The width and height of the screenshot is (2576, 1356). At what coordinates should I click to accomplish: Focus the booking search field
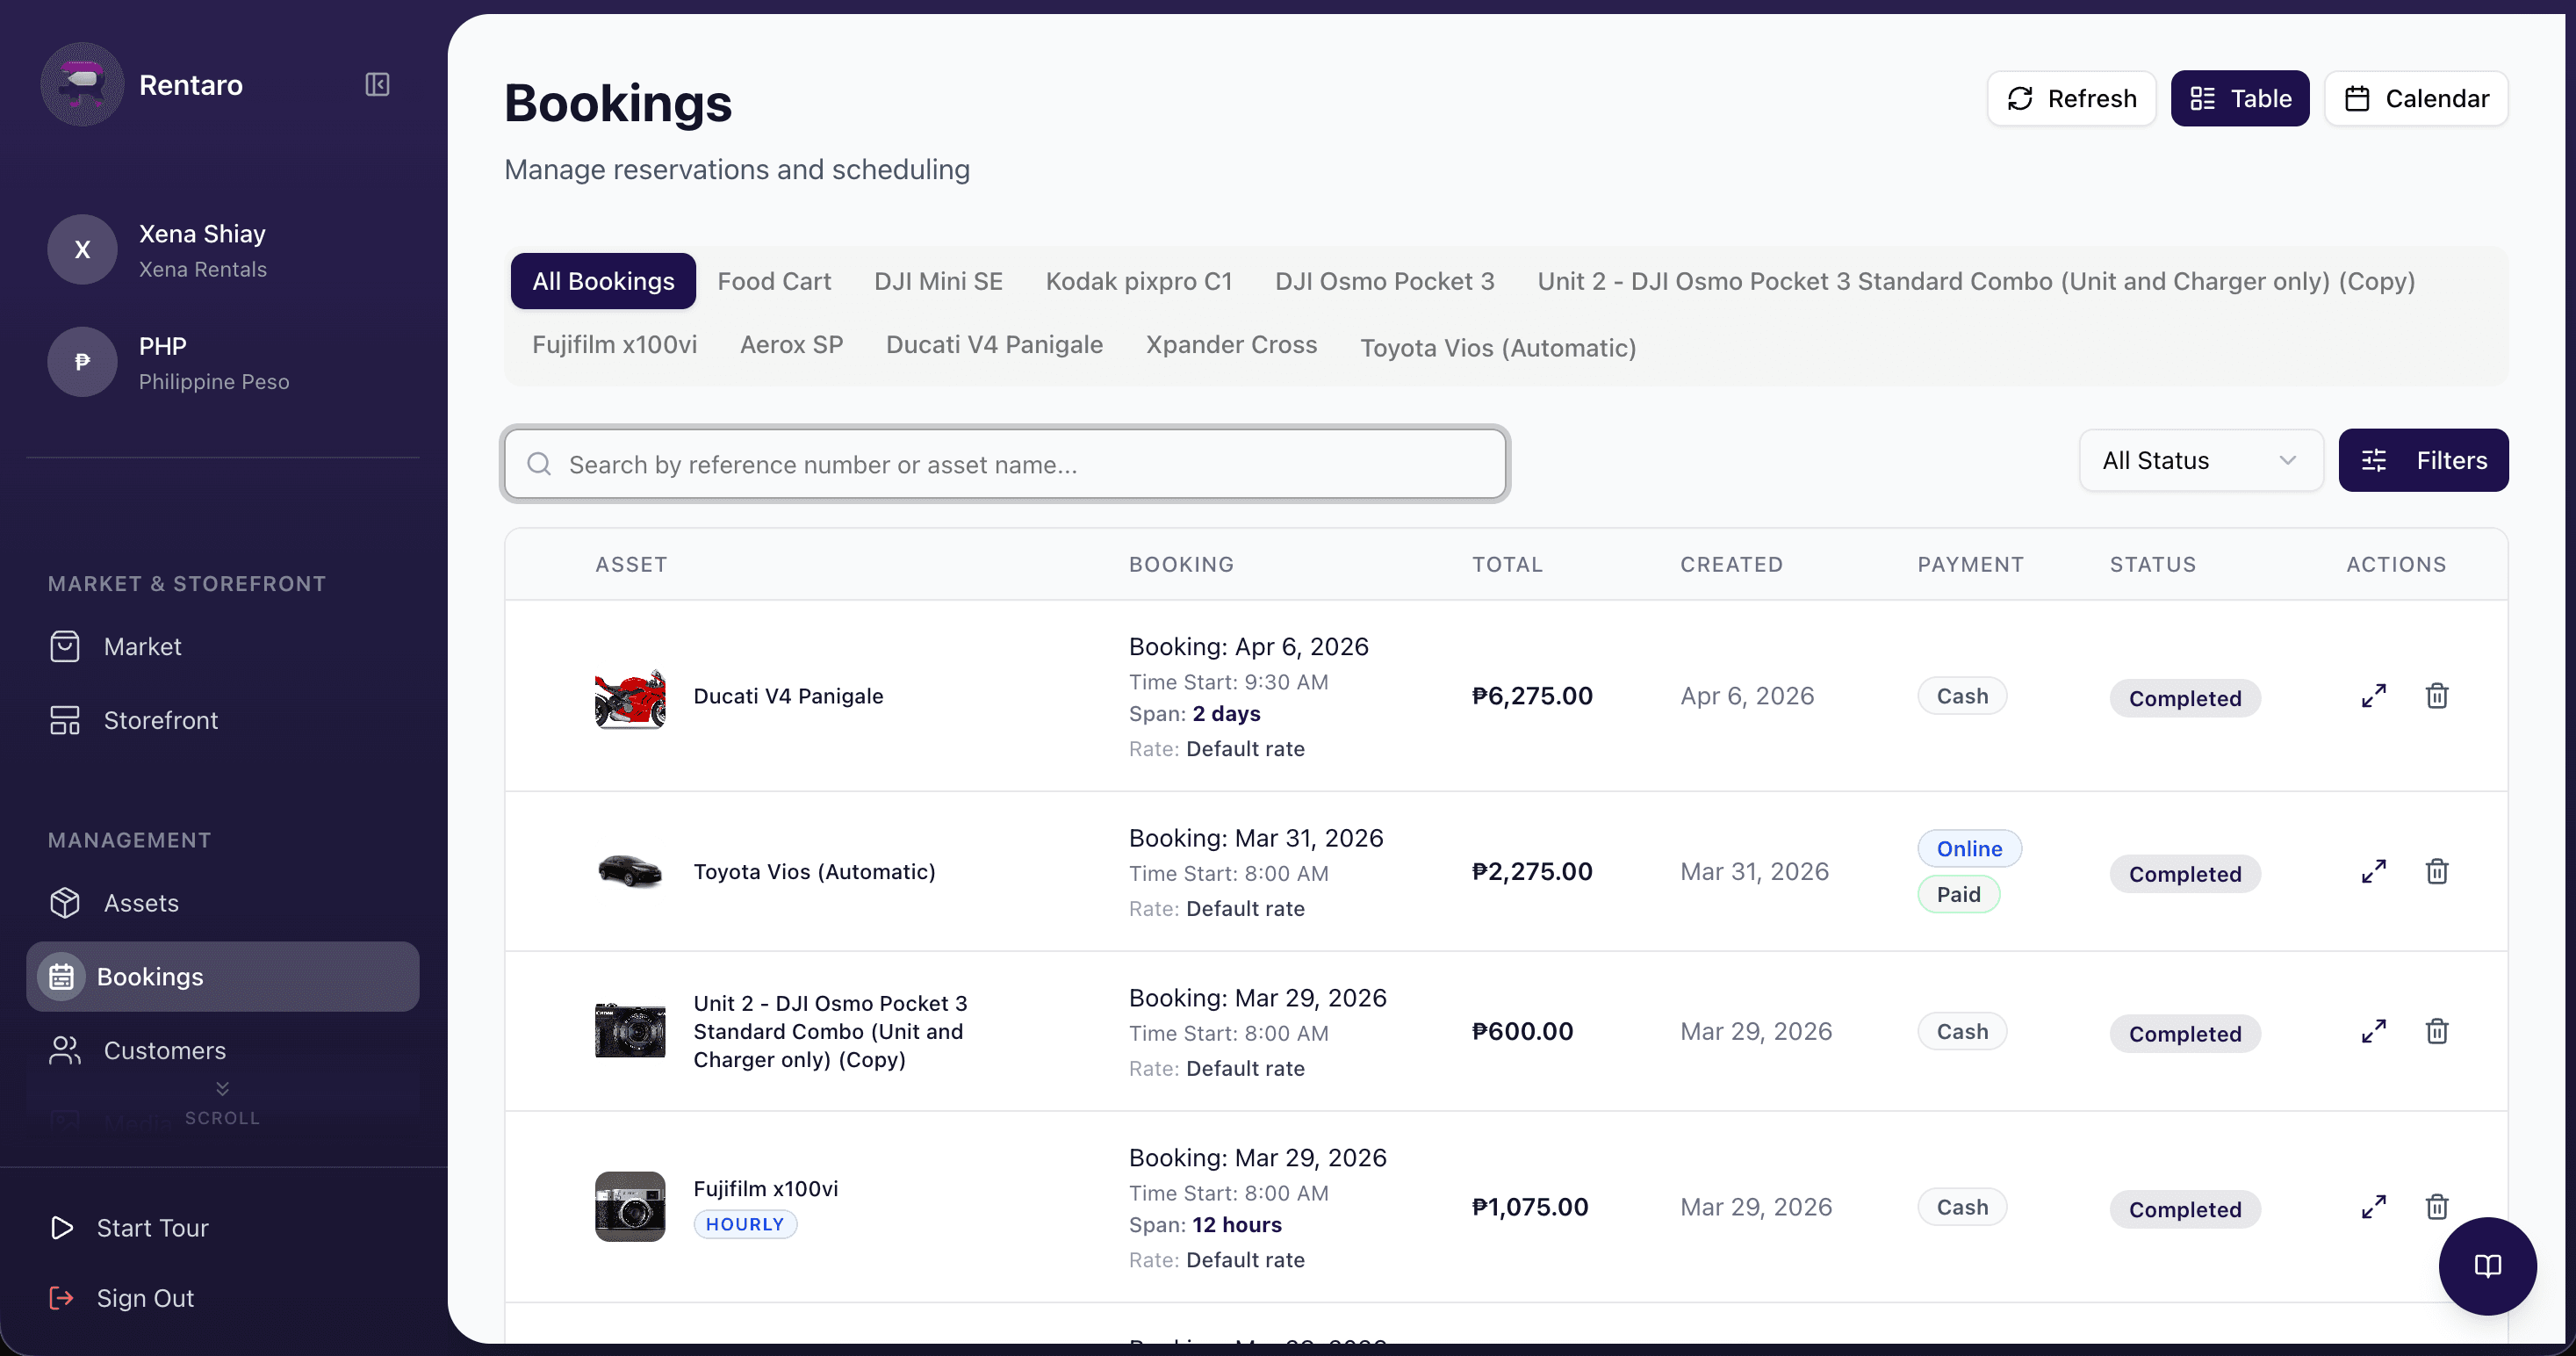coord(1005,464)
